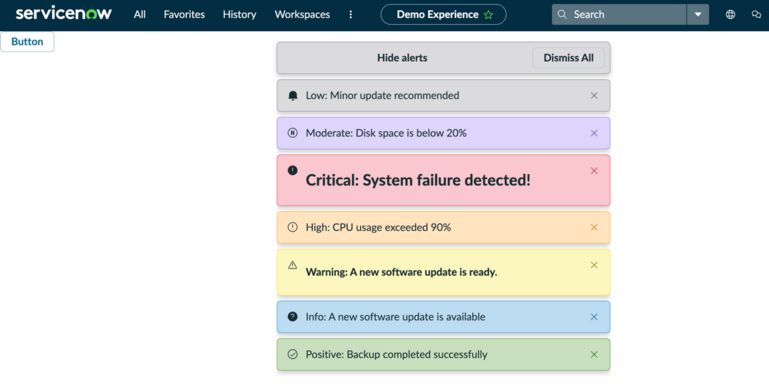Viewport: 769px width, 388px height.
Task: Dismiss the Low minor update alert
Action: click(594, 96)
